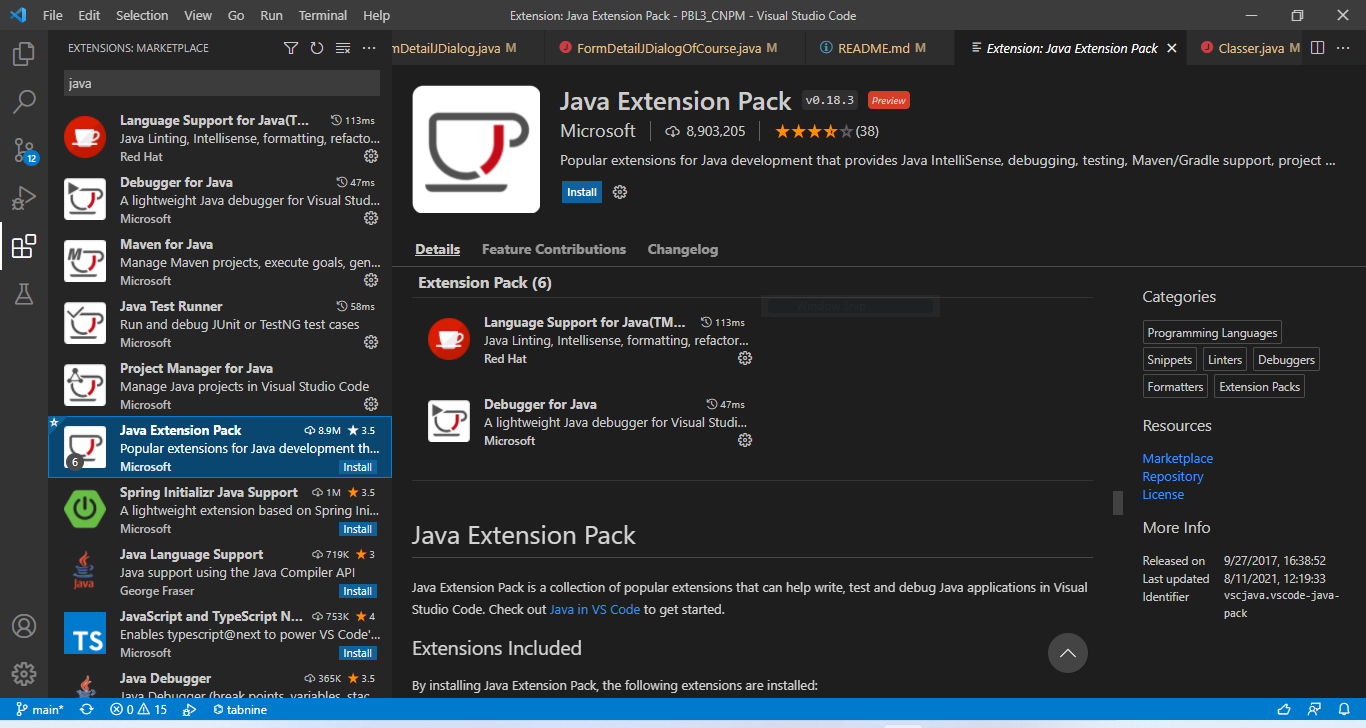The height and width of the screenshot is (728, 1366).
Task: Click the blue Install button in extension header
Action: click(x=582, y=192)
